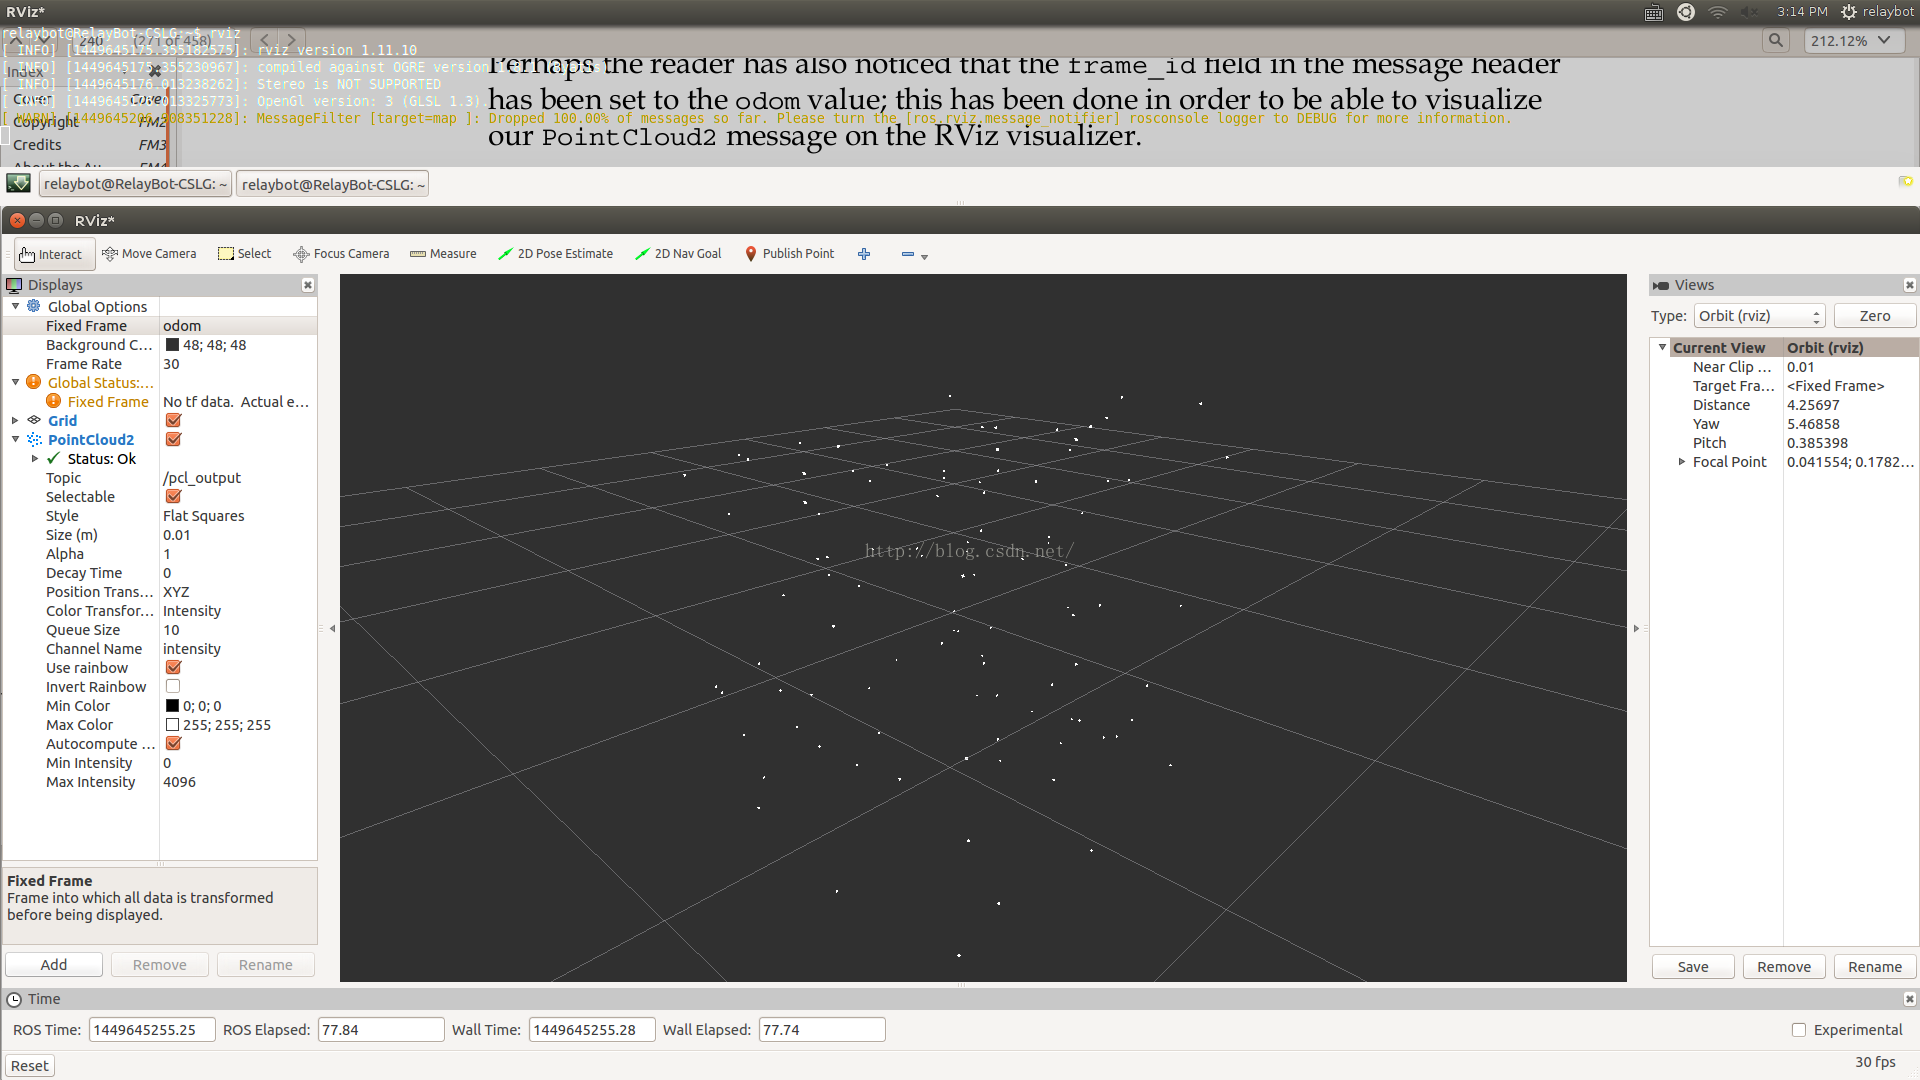Open the Max Color swatch
1920x1080 pixels.
click(x=172, y=725)
